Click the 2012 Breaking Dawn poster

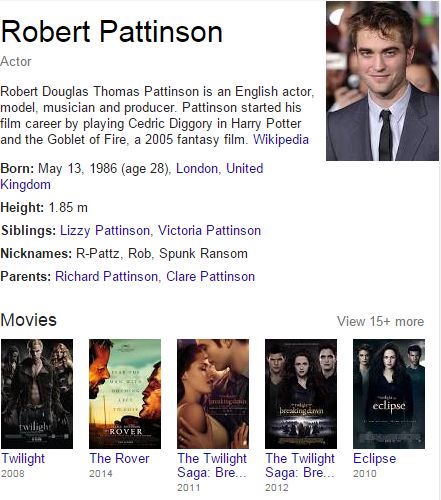[301, 394]
